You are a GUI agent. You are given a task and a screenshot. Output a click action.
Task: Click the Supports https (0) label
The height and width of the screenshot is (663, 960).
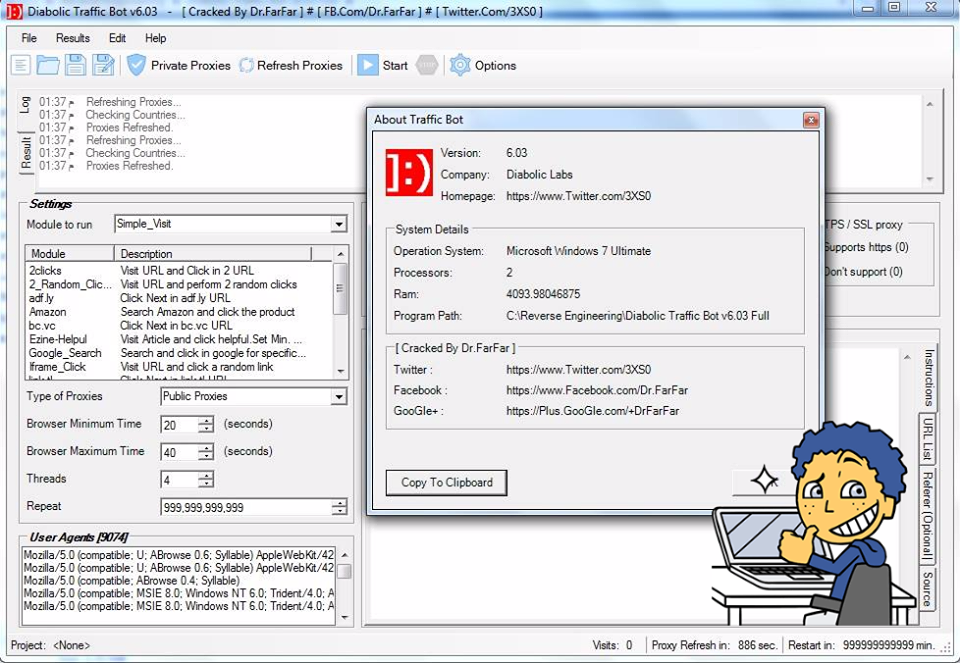tap(866, 247)
